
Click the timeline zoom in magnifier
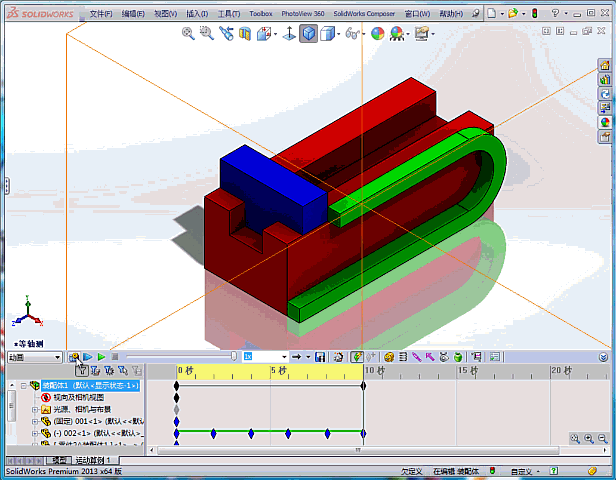pos(575,438)
